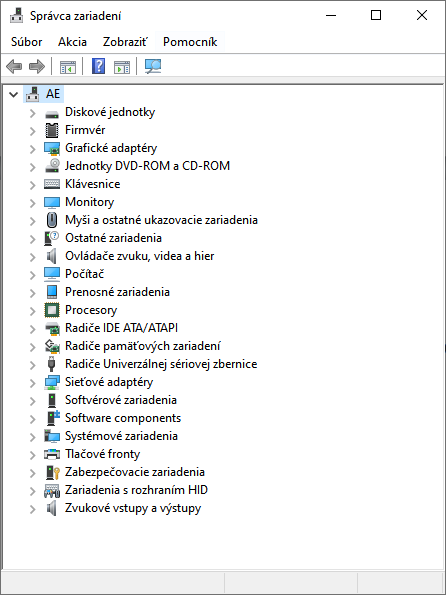The image size is (446, 595).
Task: Click the DVD-ROM a CD-ROM disc icon
Action: (52, 166)
